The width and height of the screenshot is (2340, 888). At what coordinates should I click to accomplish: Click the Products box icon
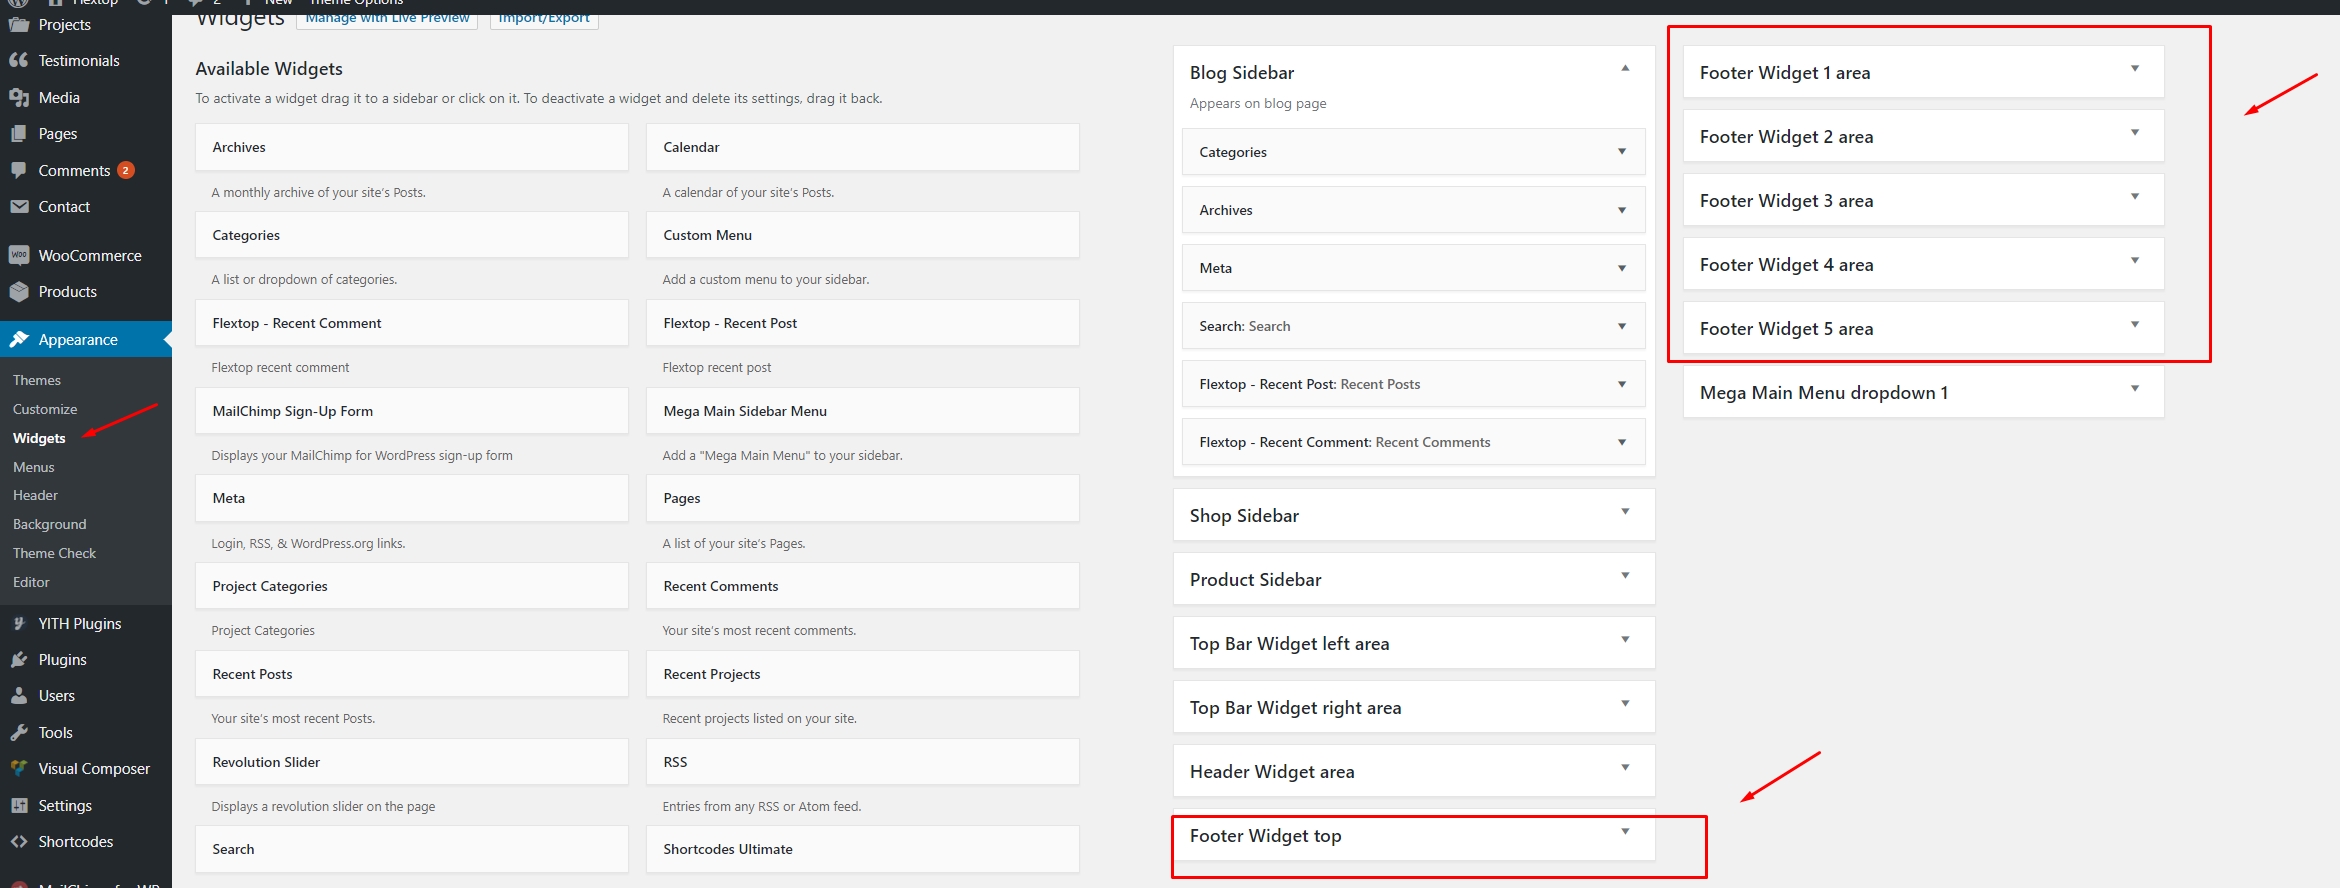click(19, 292)
